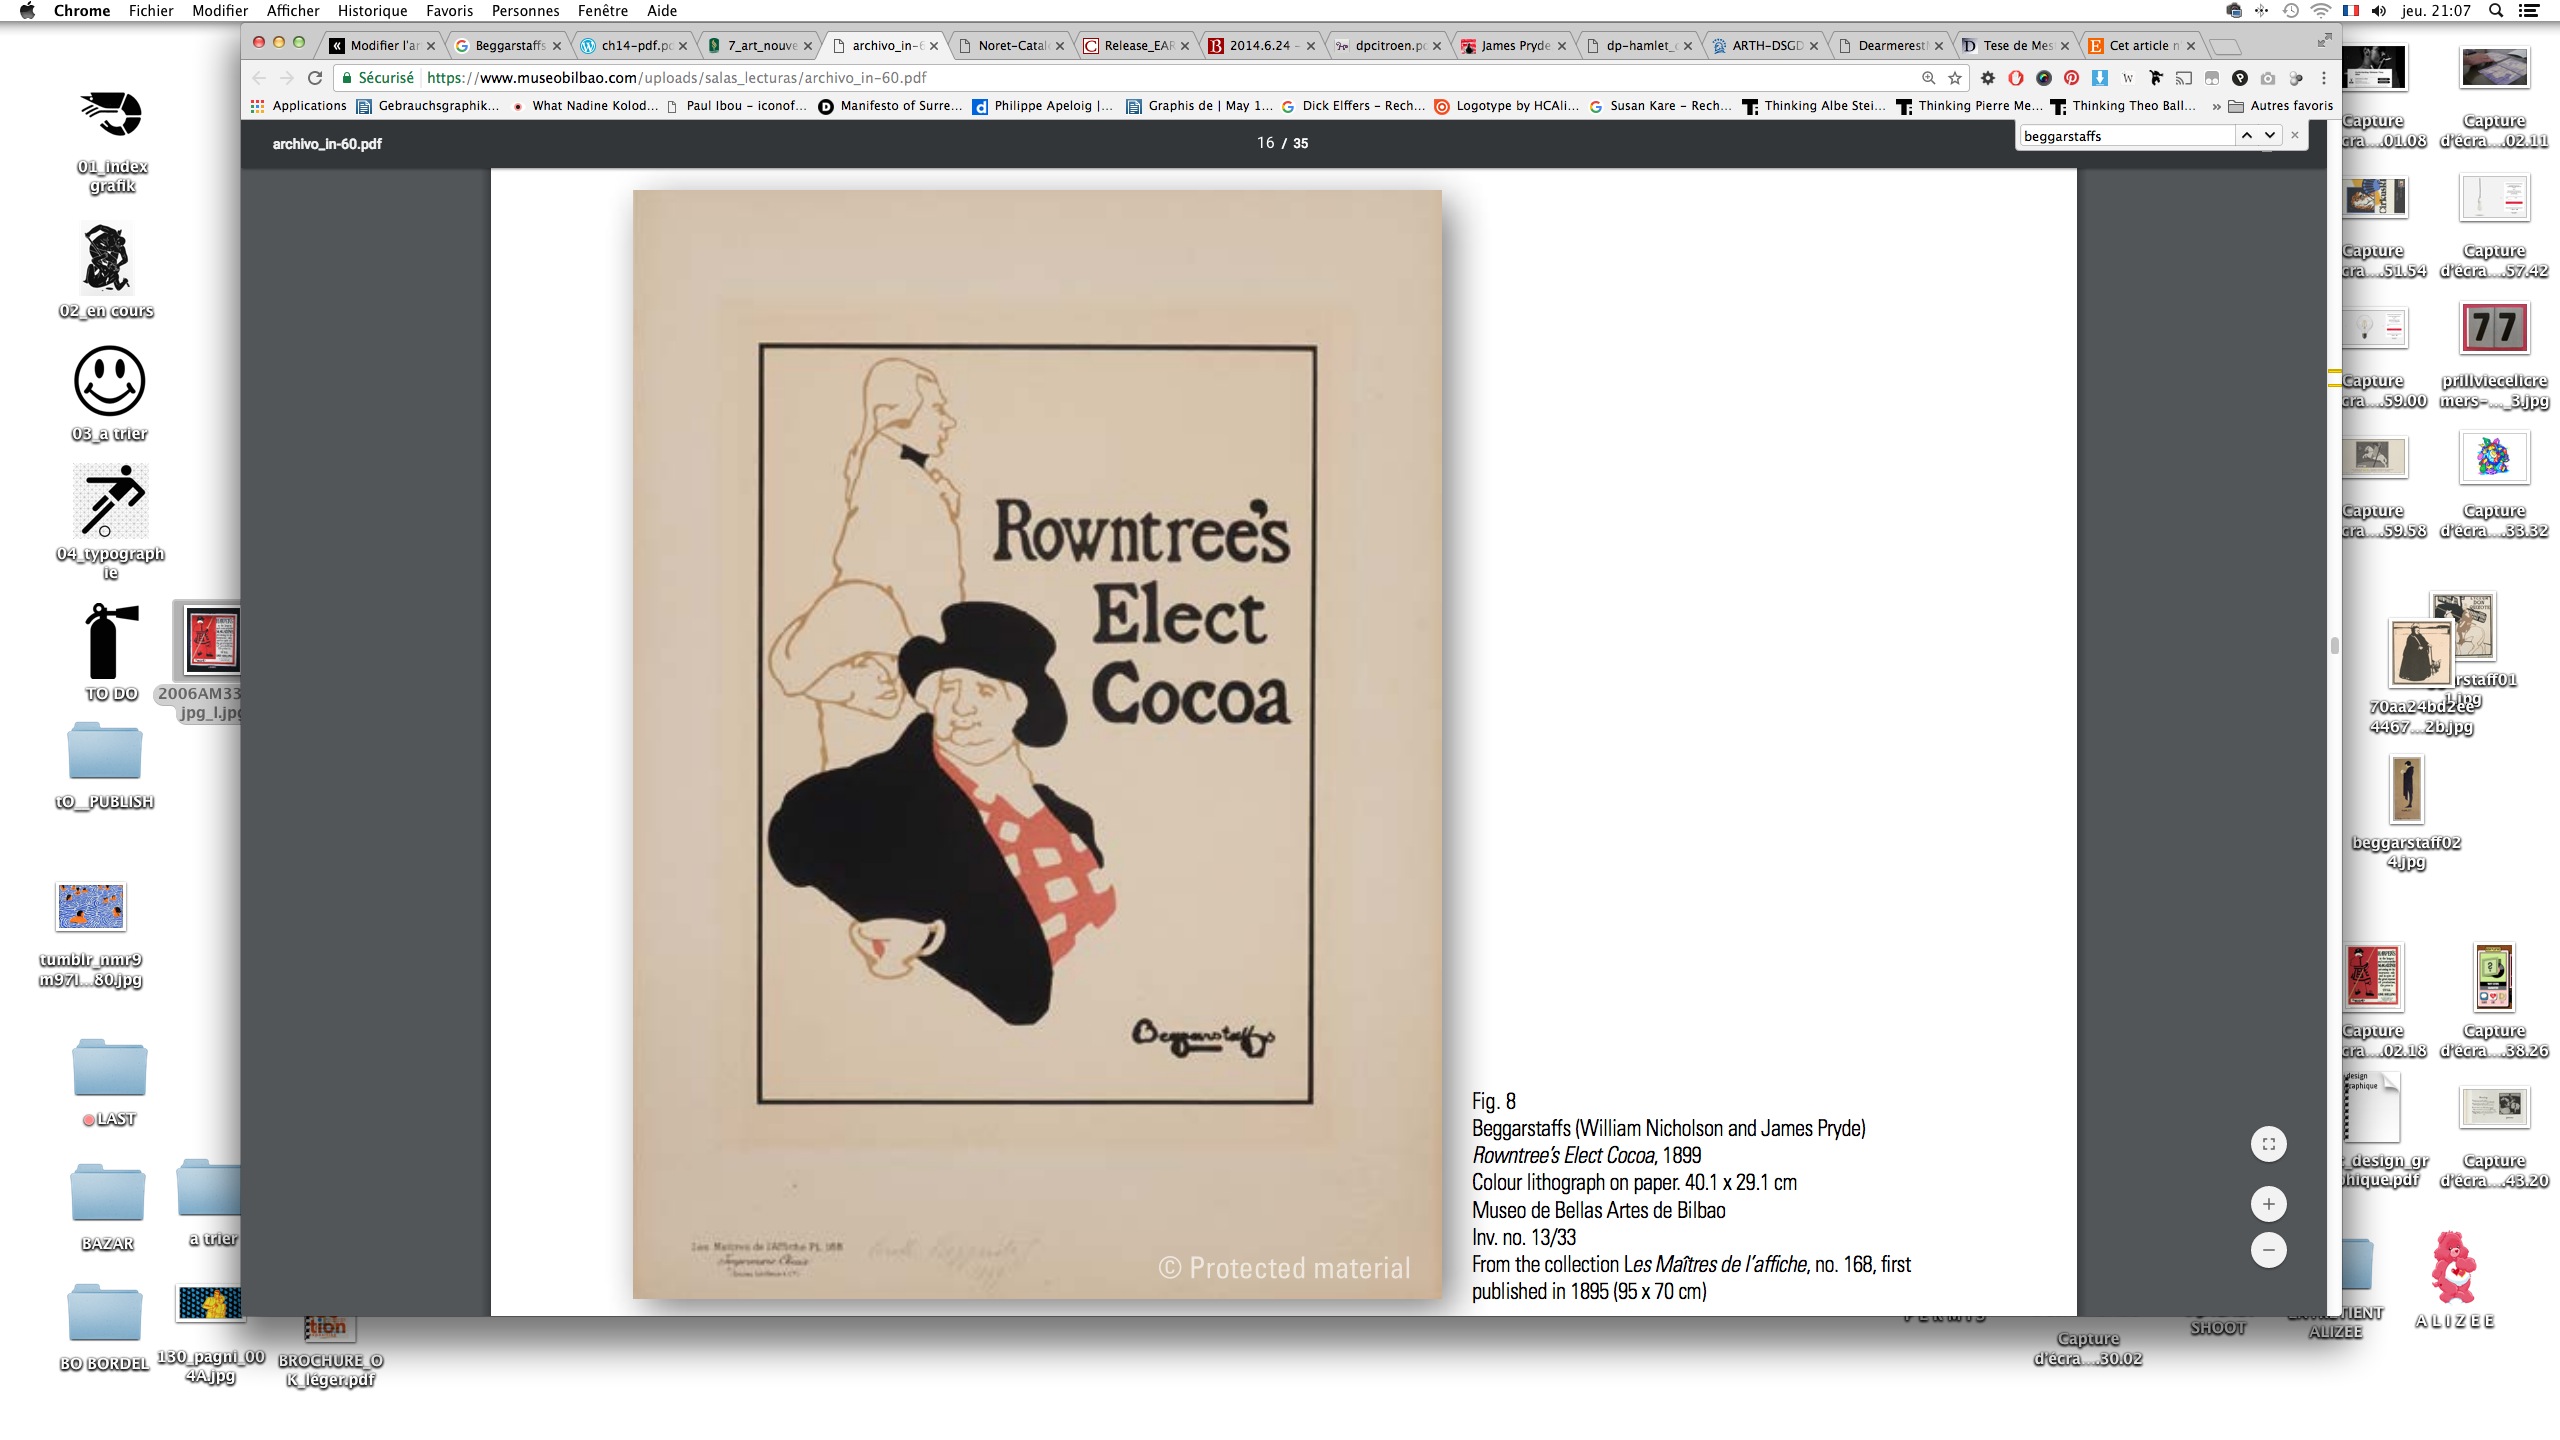The height and width of the screenshot is (1440, 2560).
Task: Open the Apple menu
Action: point(27,11)
